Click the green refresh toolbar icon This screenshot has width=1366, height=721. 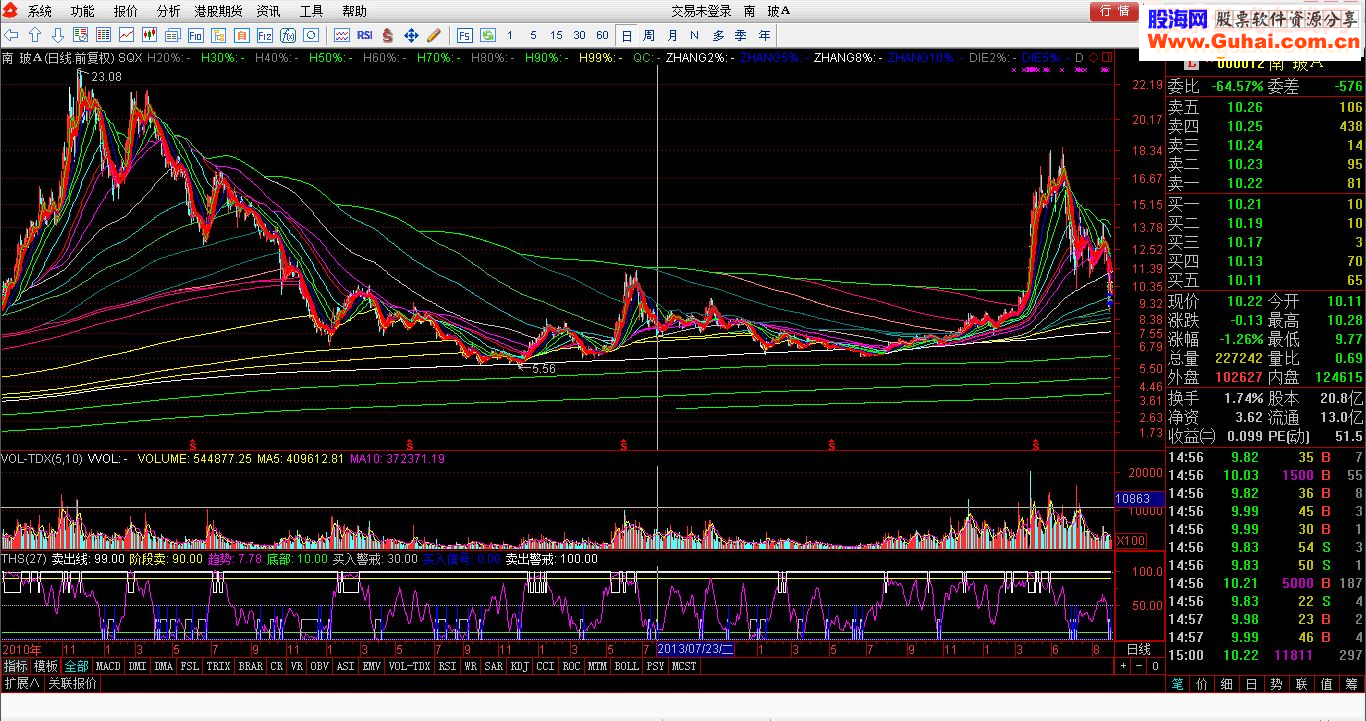click(488, 35)
